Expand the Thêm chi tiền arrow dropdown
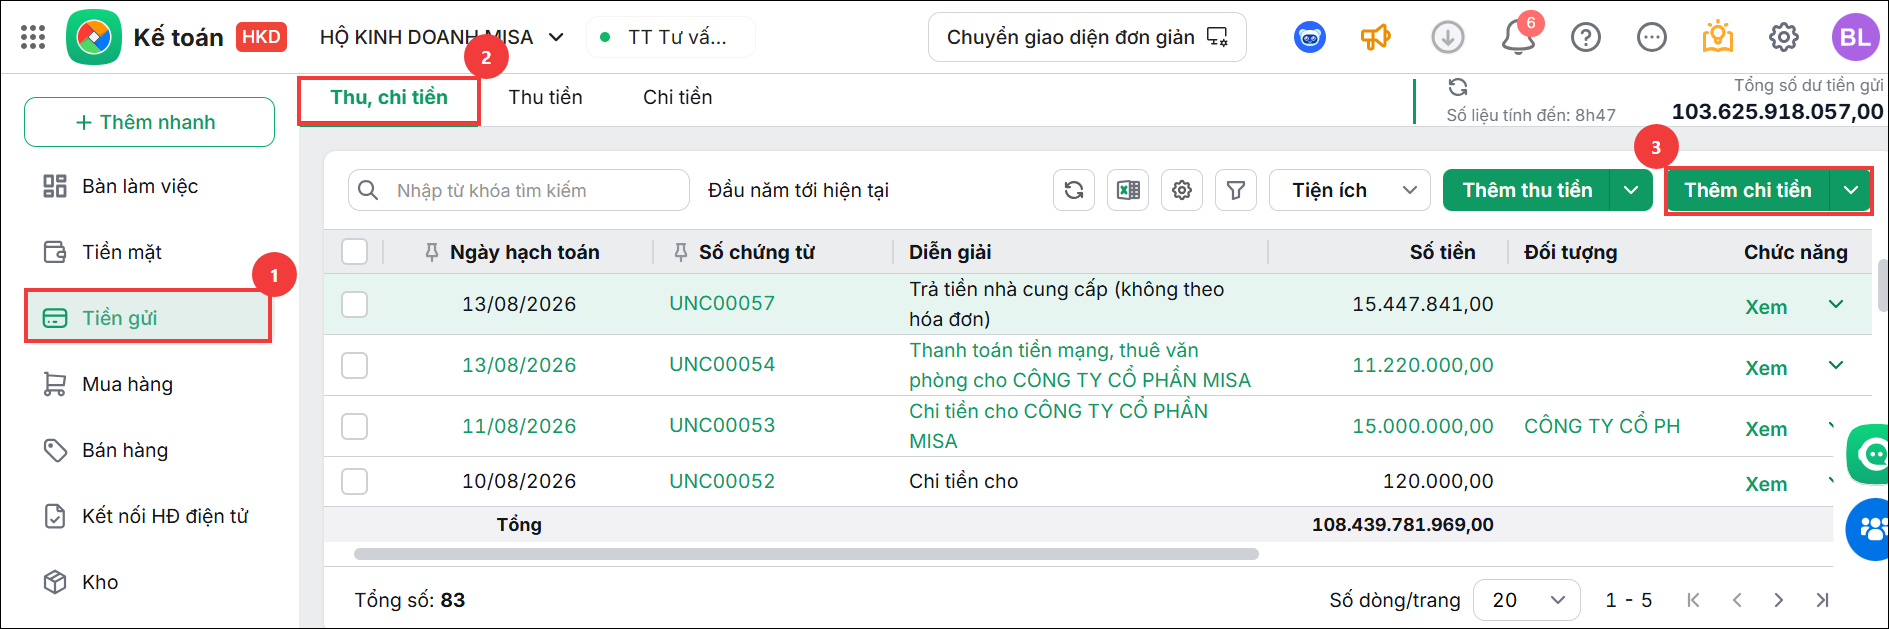Viewport: 1889px width, 629px height. point(1851,190)
